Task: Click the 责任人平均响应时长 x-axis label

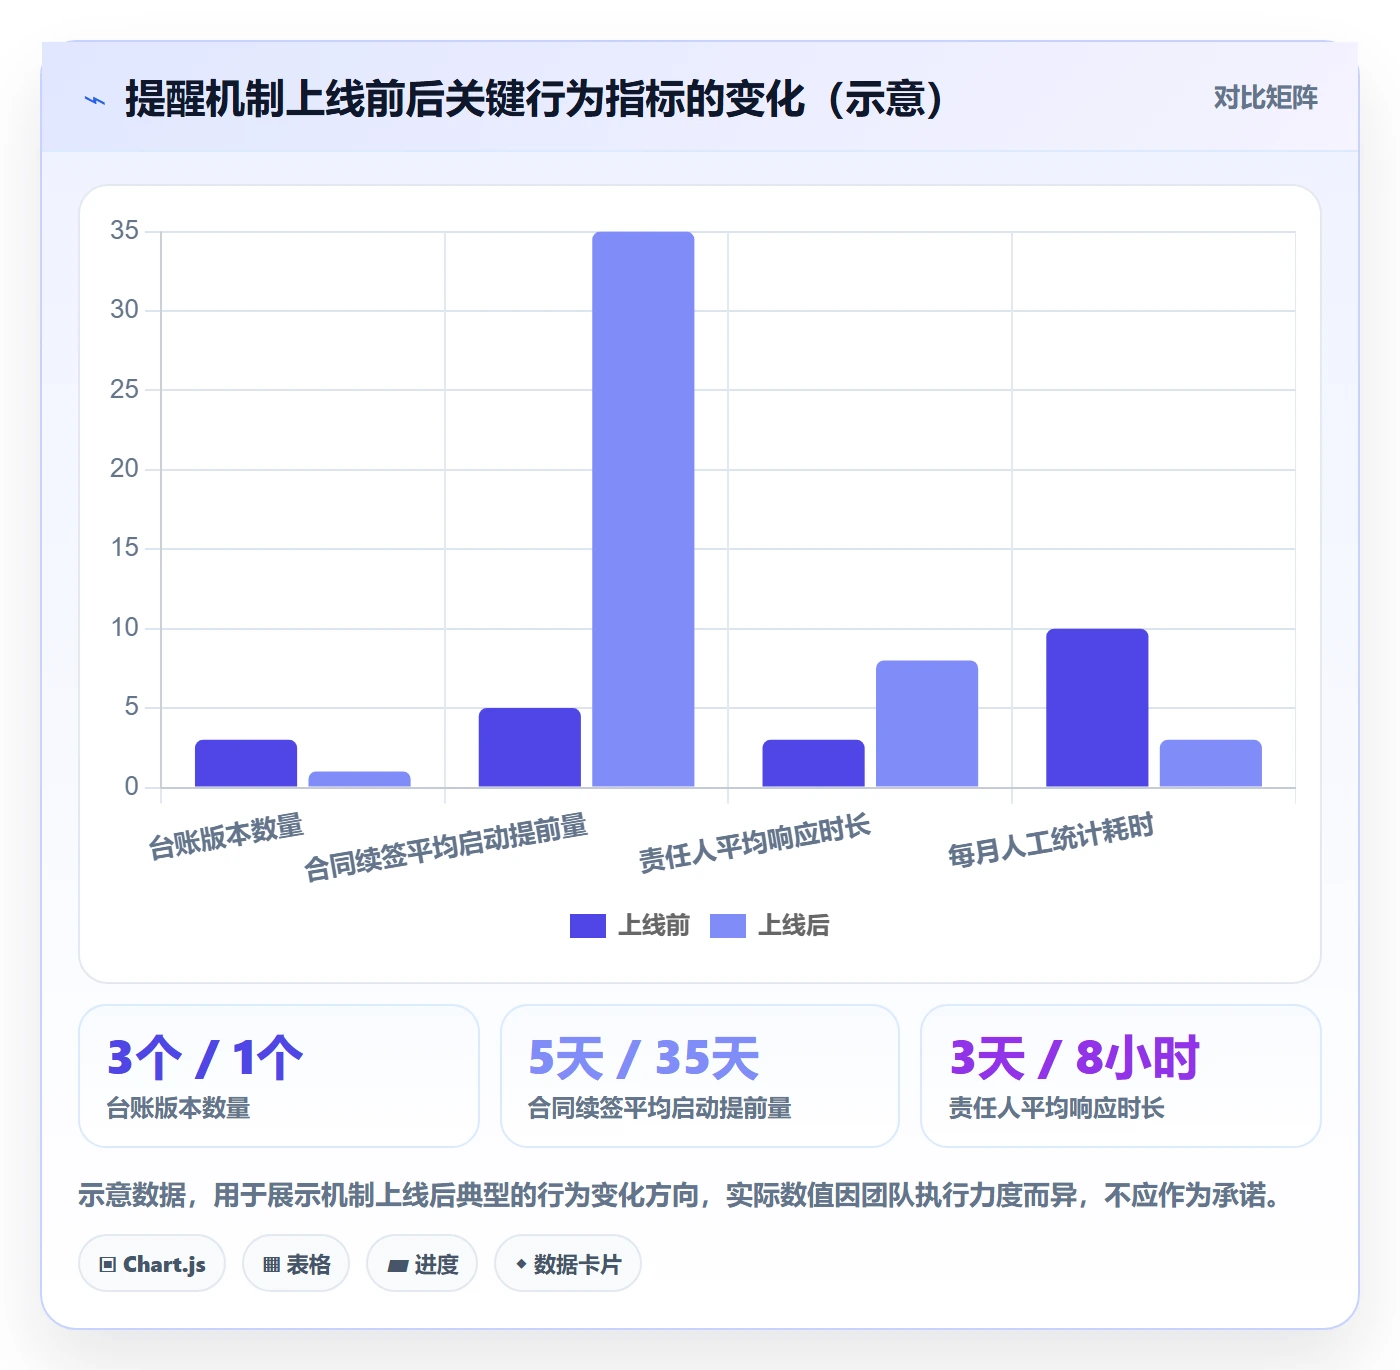Action: (x=755, y=843)
